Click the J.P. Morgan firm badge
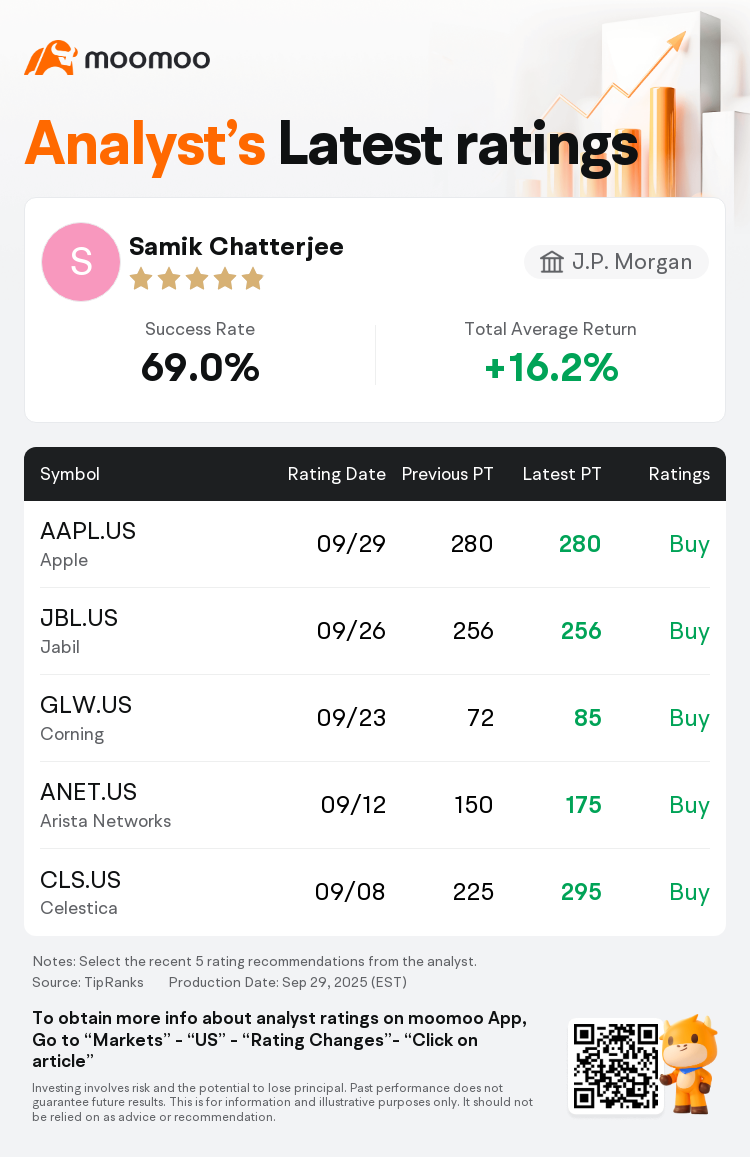Screen dimensions: 750x1157 616,262
